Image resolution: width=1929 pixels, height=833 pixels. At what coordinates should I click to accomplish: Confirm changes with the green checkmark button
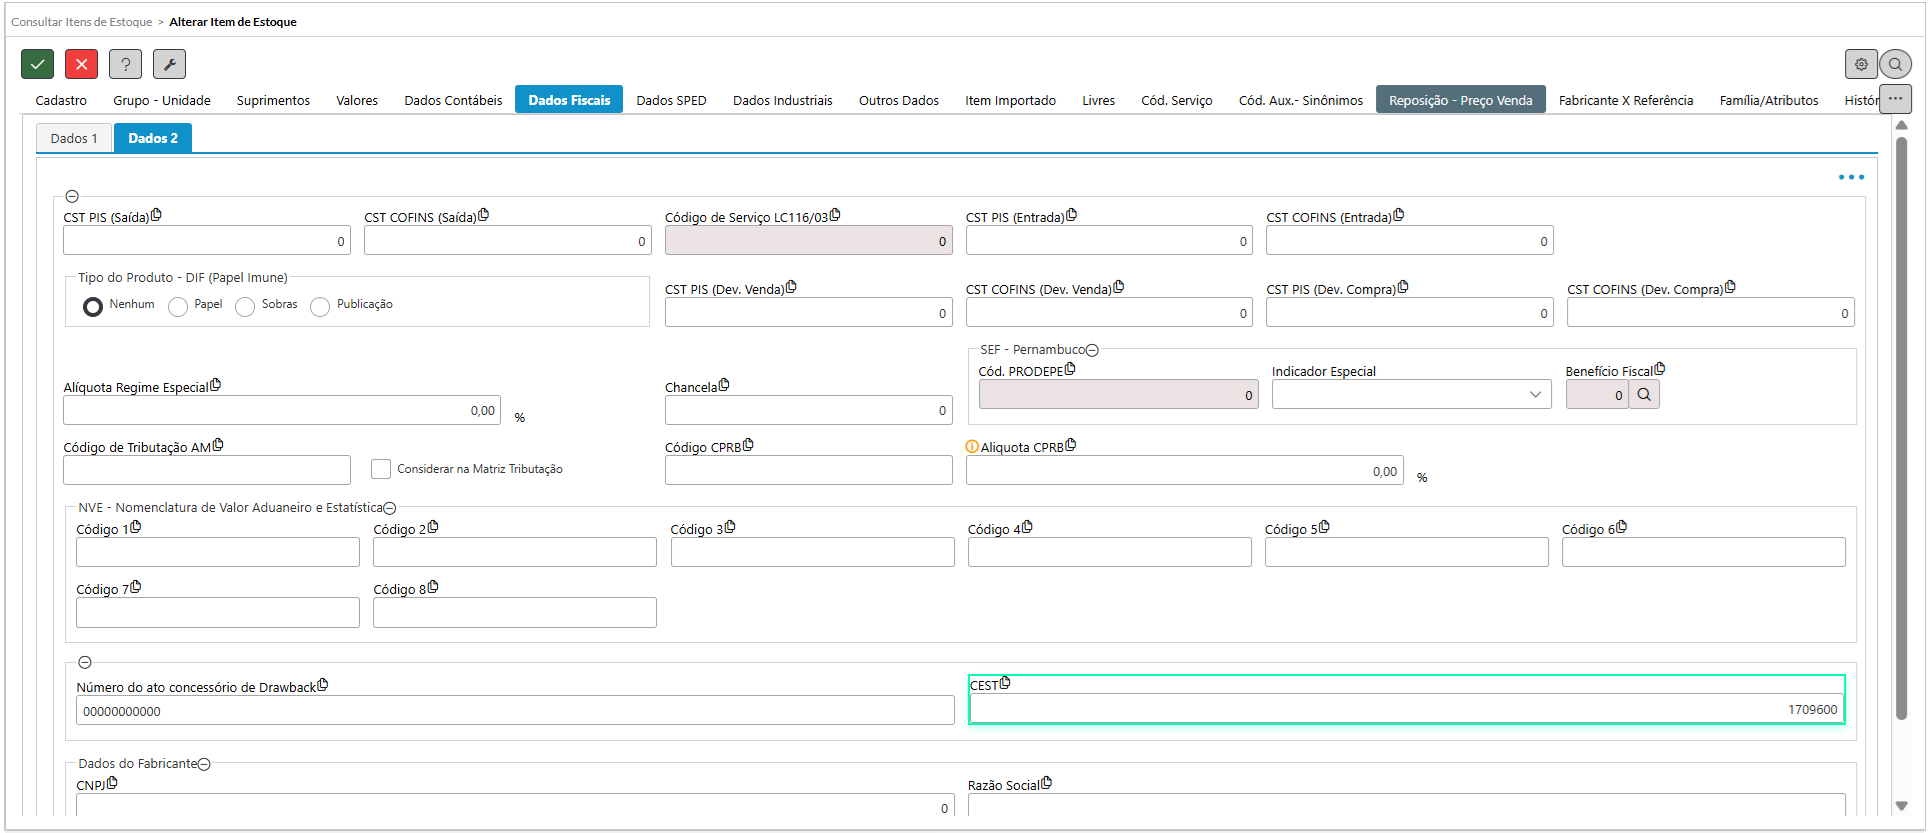(x=37, y=64)
